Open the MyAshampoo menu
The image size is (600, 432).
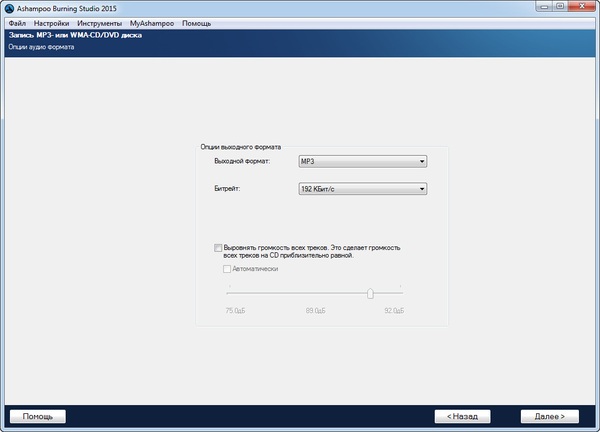(152, 23)
